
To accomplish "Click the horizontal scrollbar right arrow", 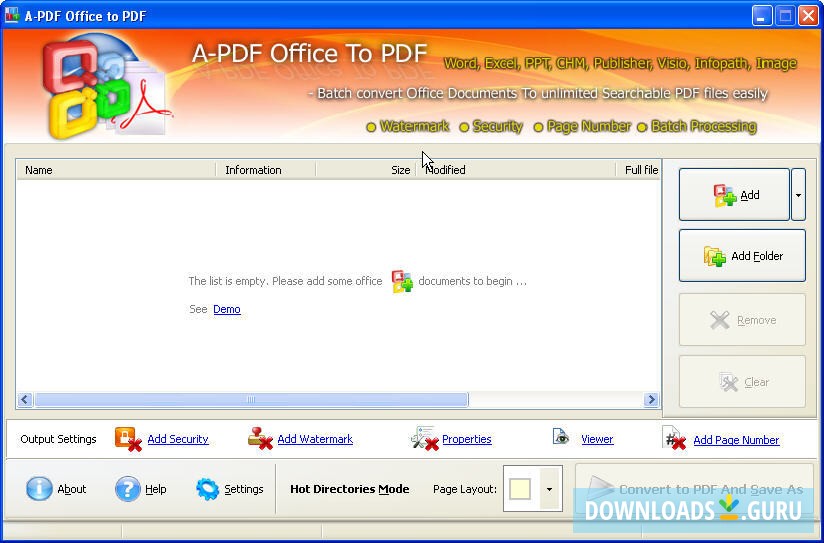I will tap(651, 399).
